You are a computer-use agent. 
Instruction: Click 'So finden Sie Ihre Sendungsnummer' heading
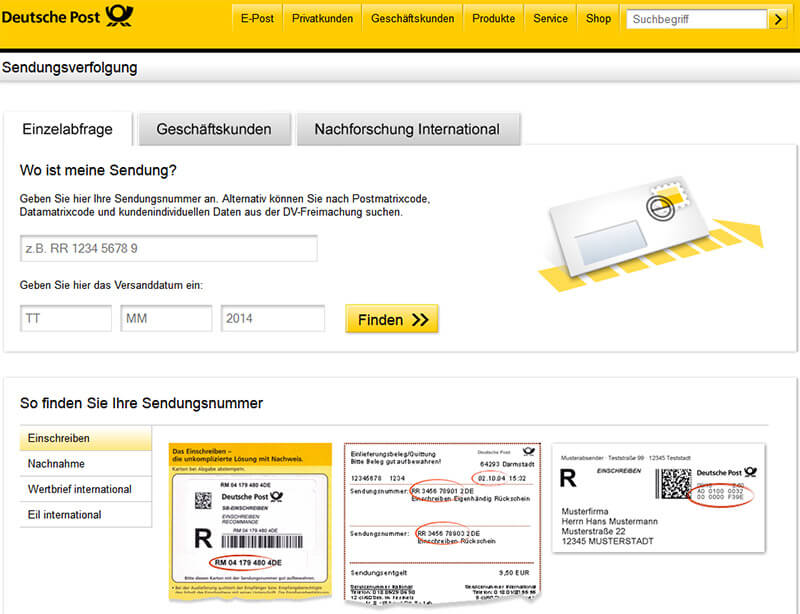tap(141, 403)
